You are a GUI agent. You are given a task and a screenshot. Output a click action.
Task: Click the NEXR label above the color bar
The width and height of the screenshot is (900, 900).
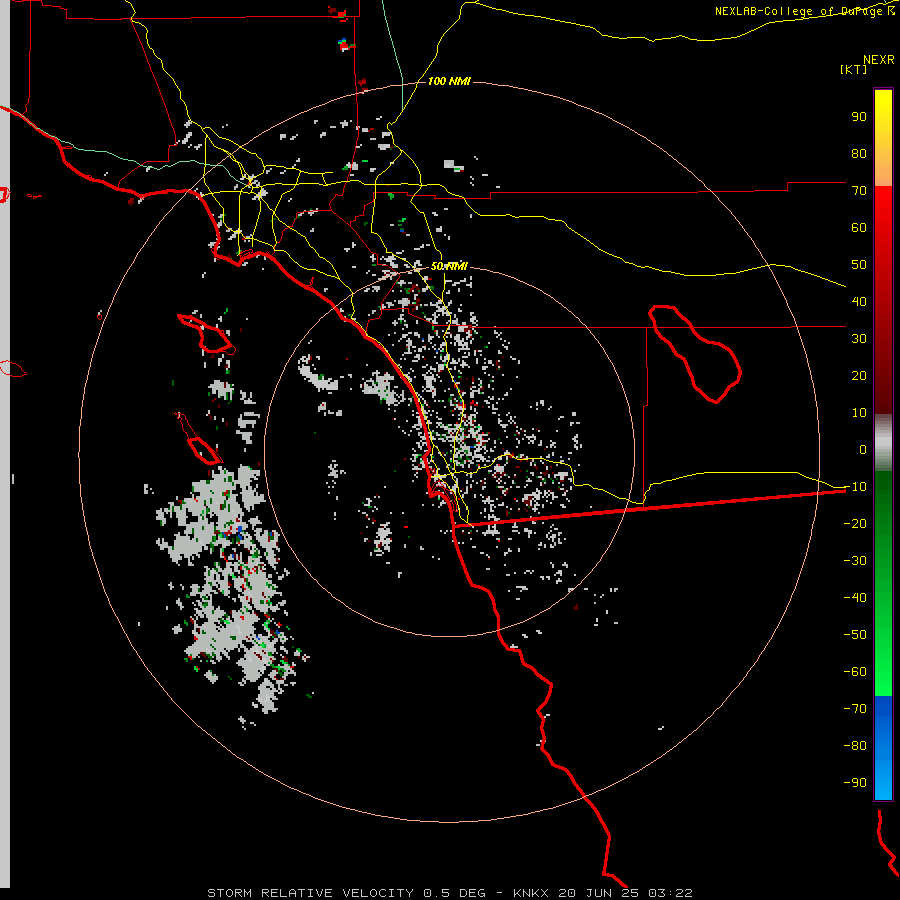[879, 60]
